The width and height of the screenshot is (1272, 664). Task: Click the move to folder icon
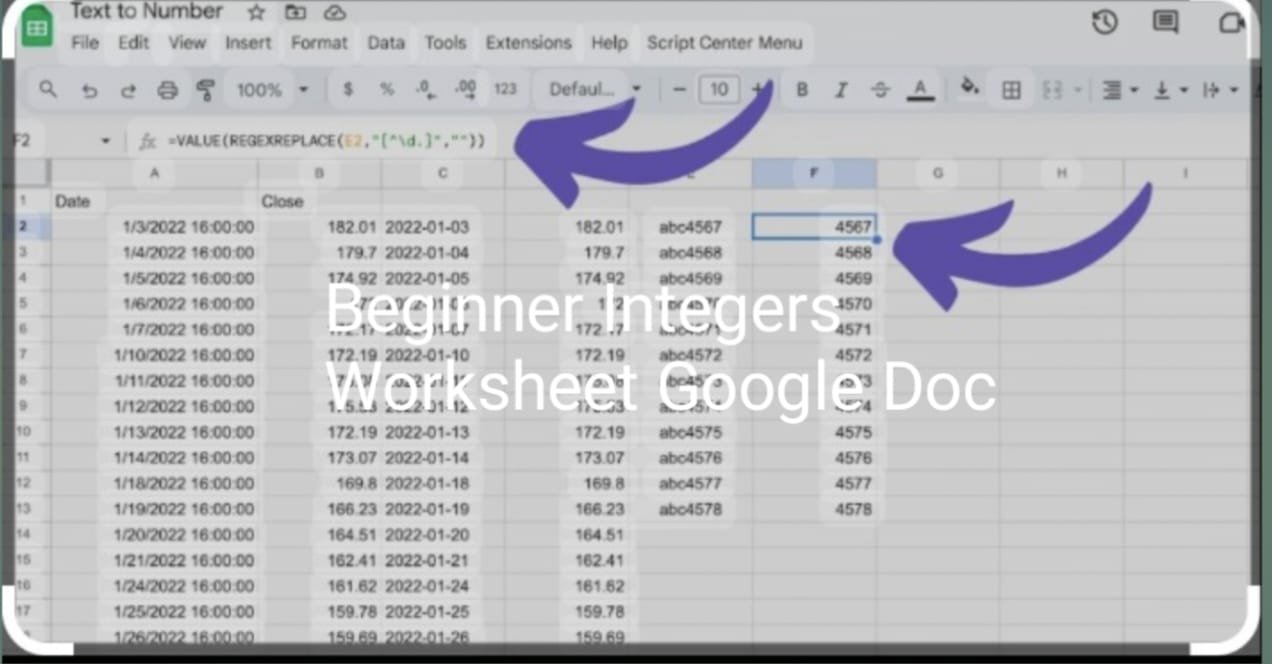pyautogui.click(x=295, y=12)
